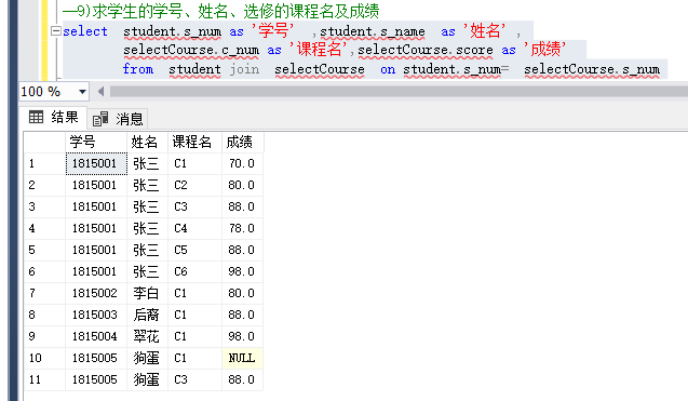Click course cell C6
Viewport: 688px width, 401px height.
click(x=195, y=272)
